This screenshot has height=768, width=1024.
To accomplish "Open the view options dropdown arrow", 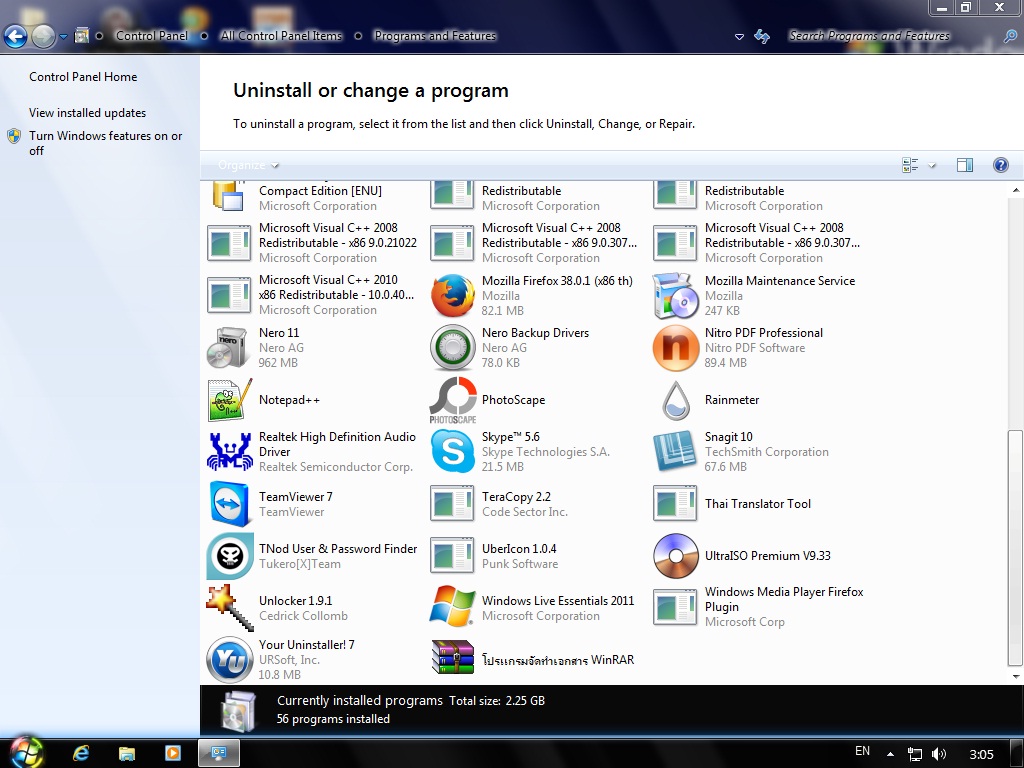I will click(x=932, y=166).
